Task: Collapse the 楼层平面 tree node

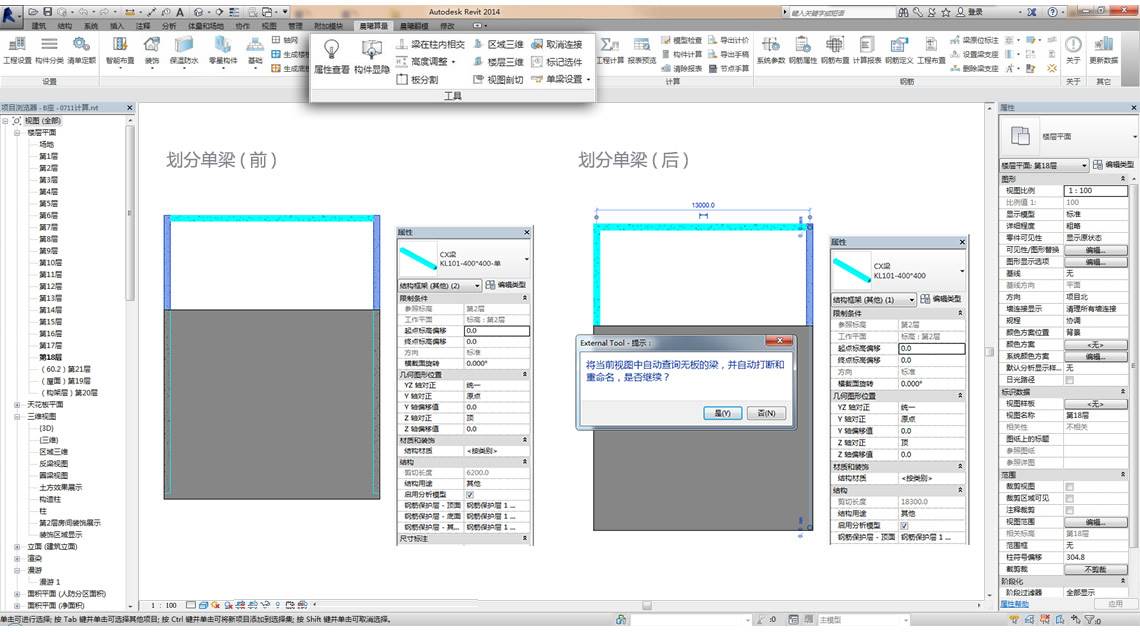Action: (17, 132)
